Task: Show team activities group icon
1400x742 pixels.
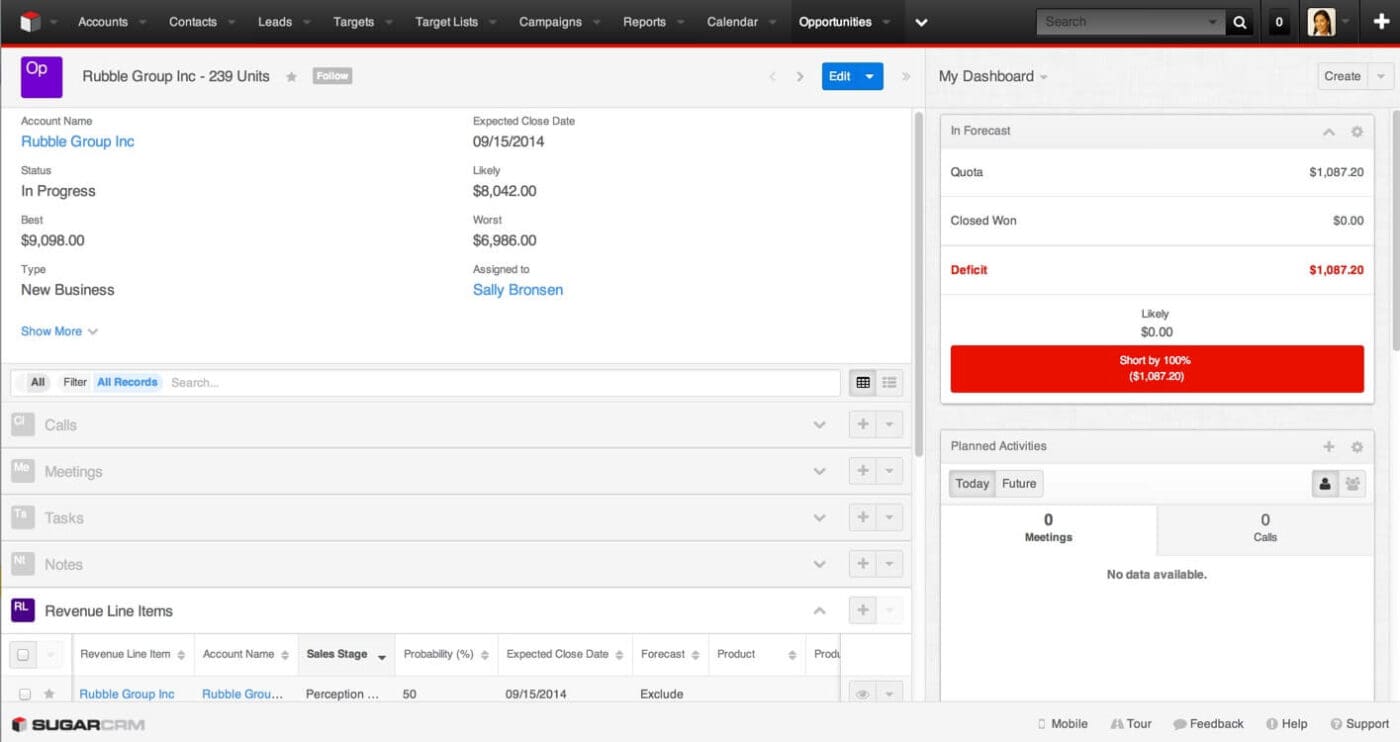Action: [1352, 484]
